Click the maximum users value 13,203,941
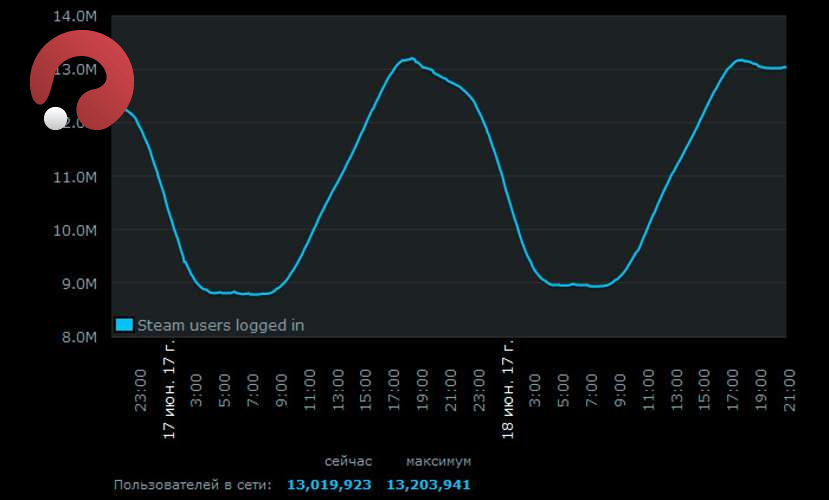Image resolution: width=829 pixels, height=500 pixels. 428,485
